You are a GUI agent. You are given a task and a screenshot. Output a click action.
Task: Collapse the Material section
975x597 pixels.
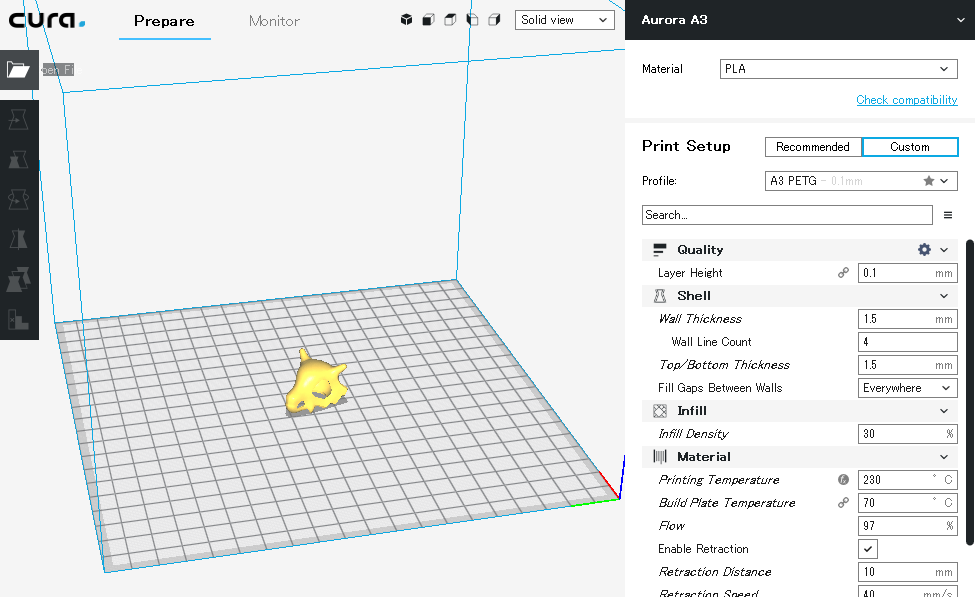pos(945,457)
